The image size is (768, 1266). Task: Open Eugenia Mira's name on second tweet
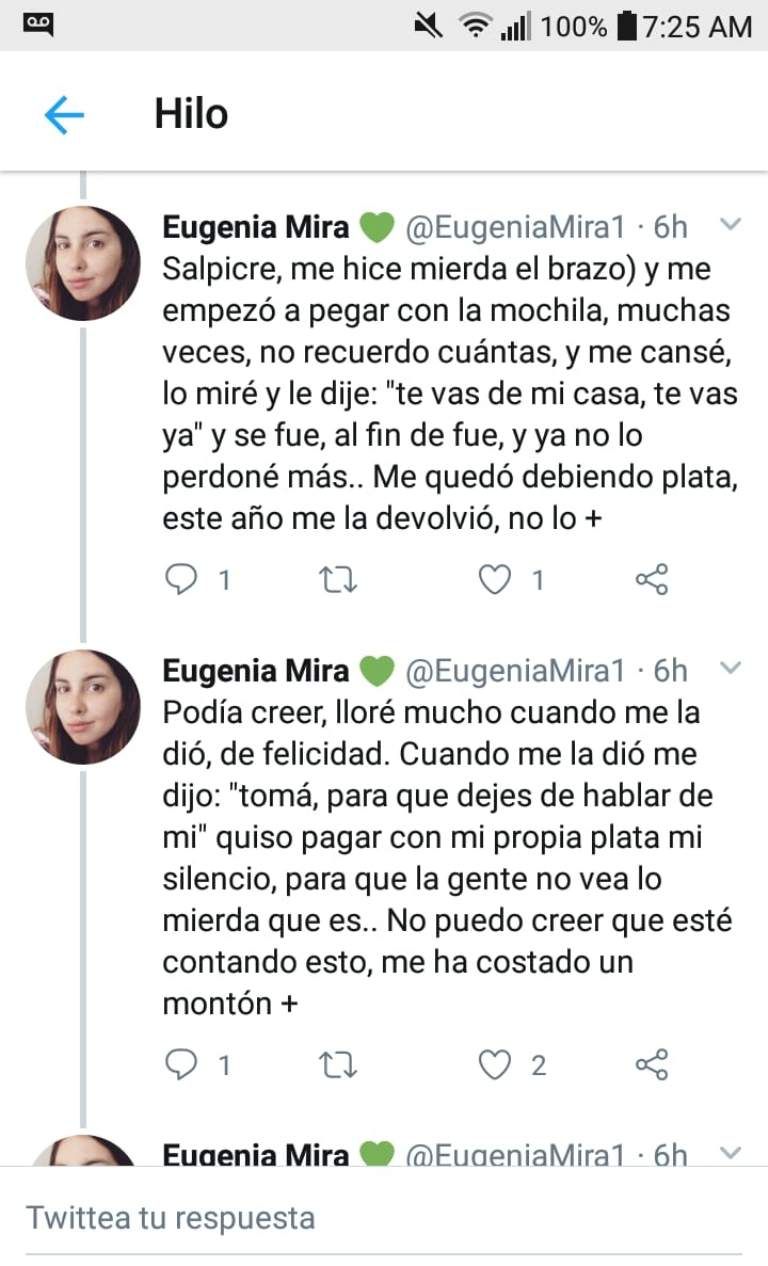256,670
